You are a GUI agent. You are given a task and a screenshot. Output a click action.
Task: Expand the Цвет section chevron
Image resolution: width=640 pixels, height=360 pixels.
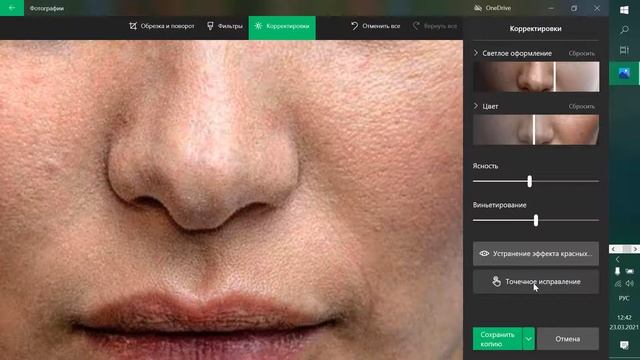coord(476,106)
